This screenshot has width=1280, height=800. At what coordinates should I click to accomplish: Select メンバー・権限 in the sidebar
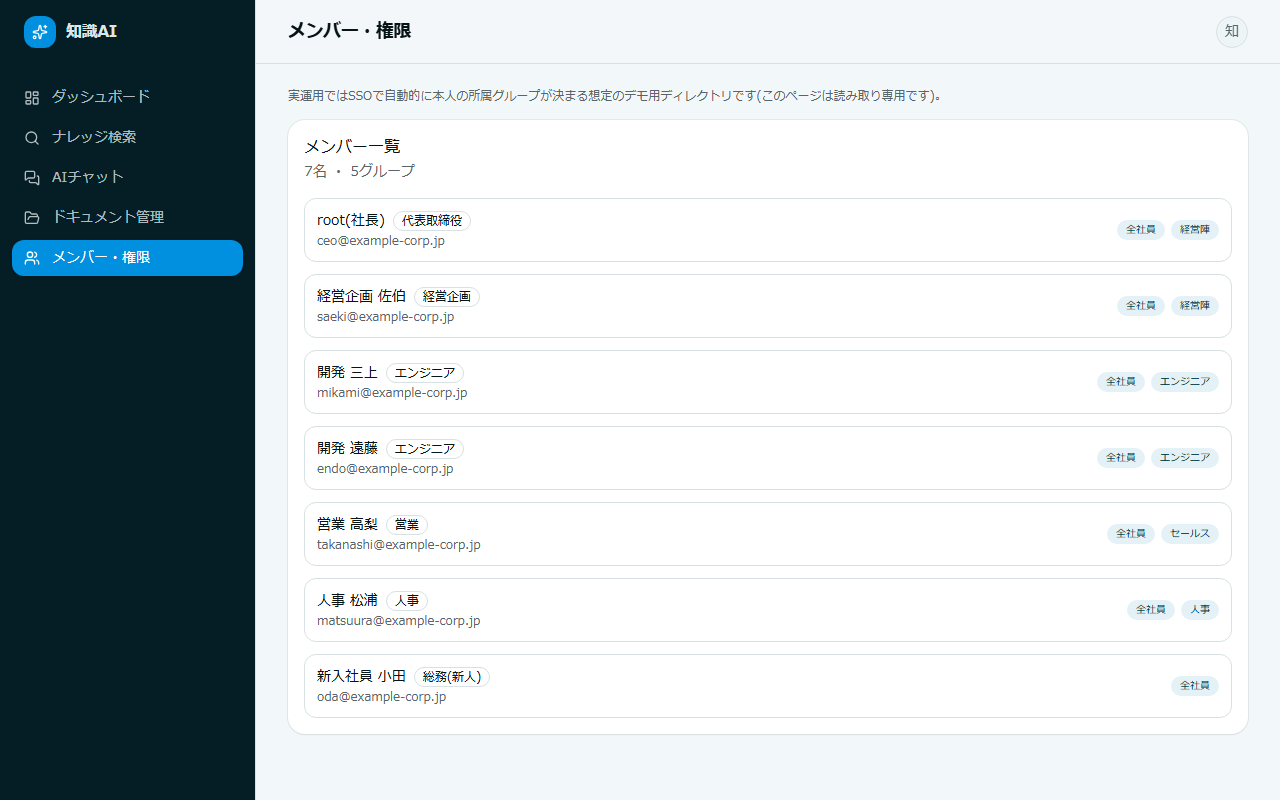pos(127,258)
